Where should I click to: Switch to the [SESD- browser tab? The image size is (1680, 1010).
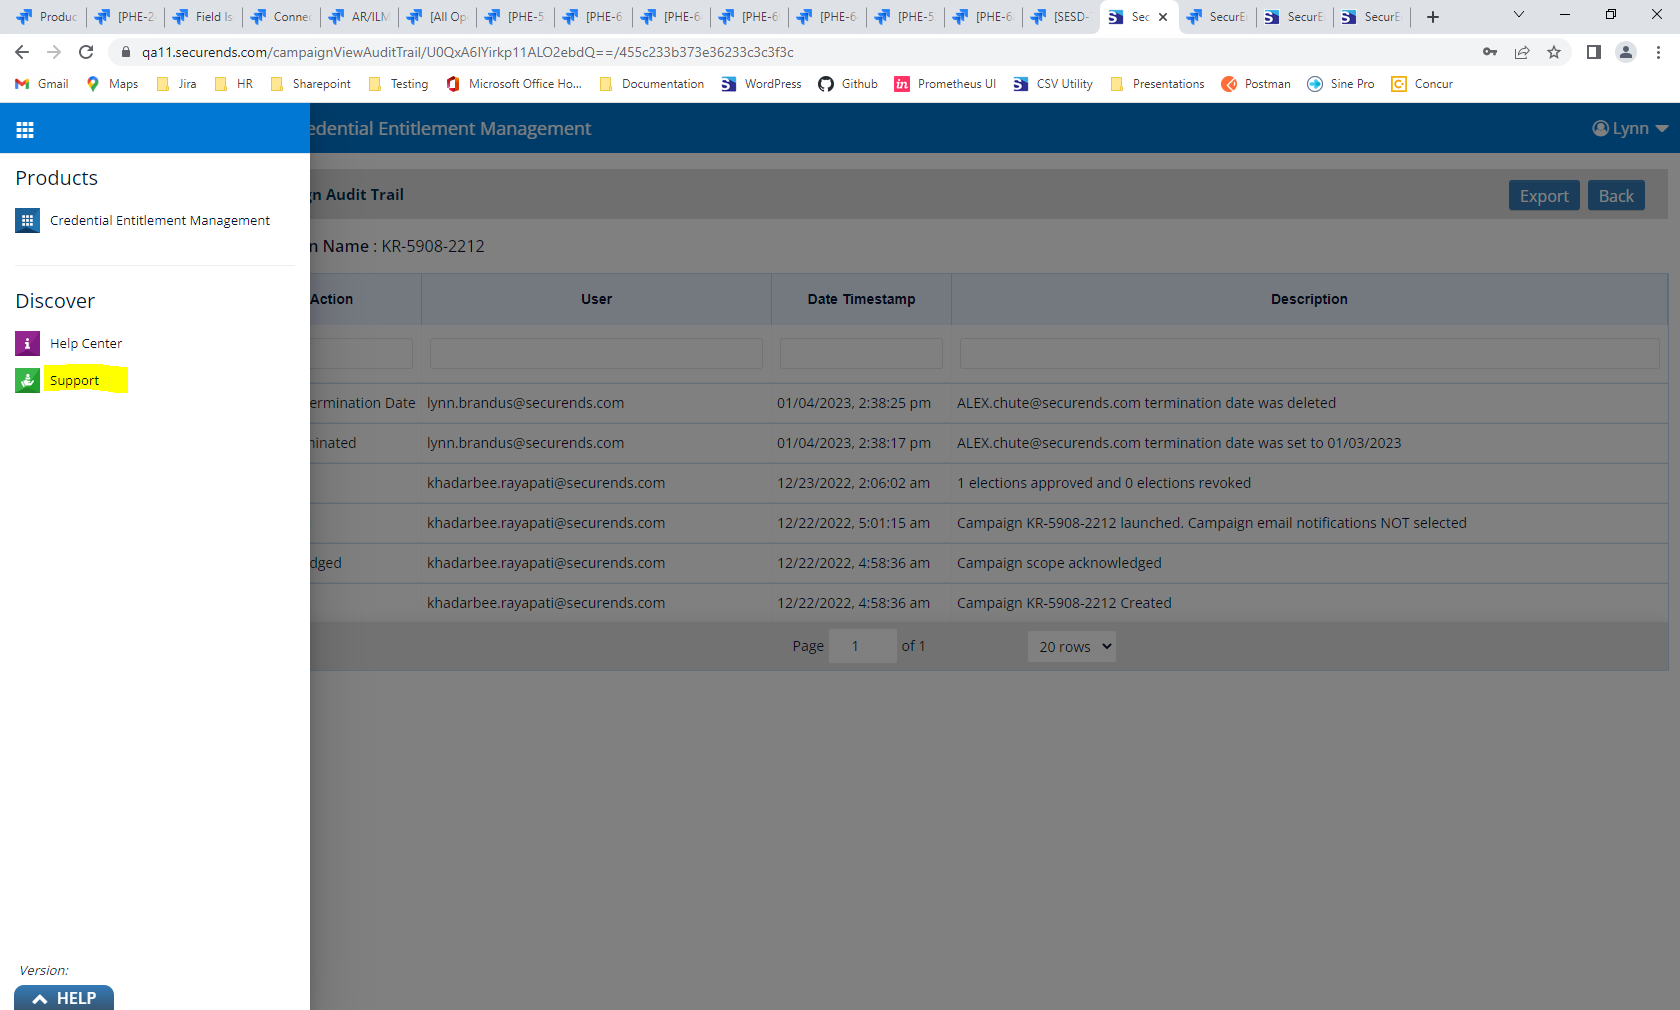point(1060,16)
